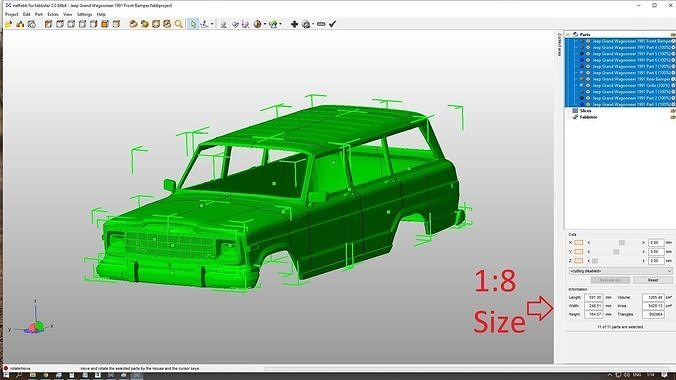Toggle visibility eye of Part 6
676x380 pixels.
[588, 60]
